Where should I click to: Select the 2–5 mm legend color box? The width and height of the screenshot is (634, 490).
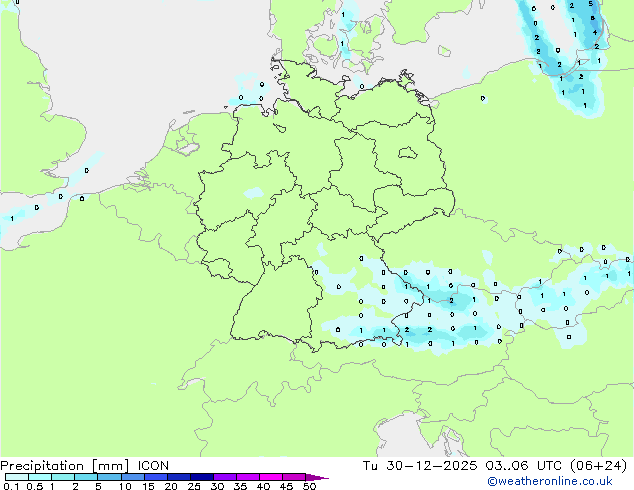click(86, 477)
